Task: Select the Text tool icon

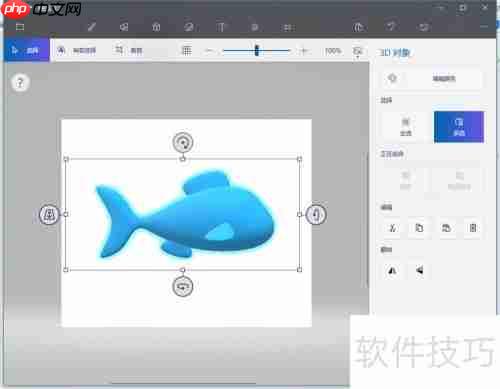Action: pyautogui.click(x=221, y=27)
